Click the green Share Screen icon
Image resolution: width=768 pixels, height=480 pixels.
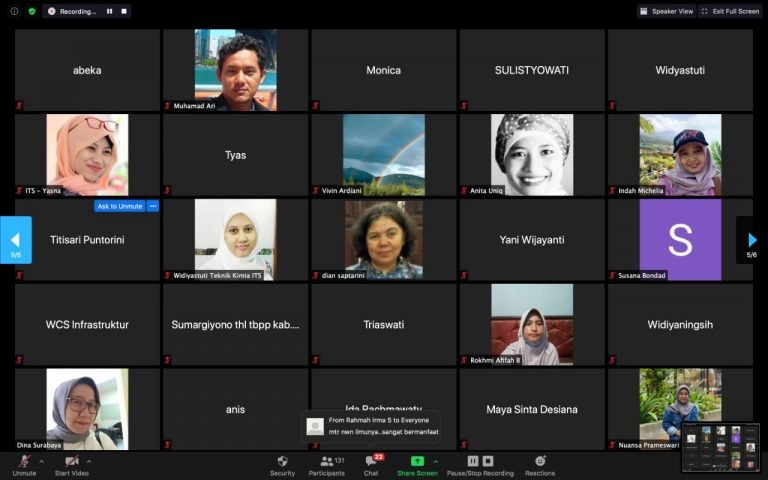click(x=416, y=461)
